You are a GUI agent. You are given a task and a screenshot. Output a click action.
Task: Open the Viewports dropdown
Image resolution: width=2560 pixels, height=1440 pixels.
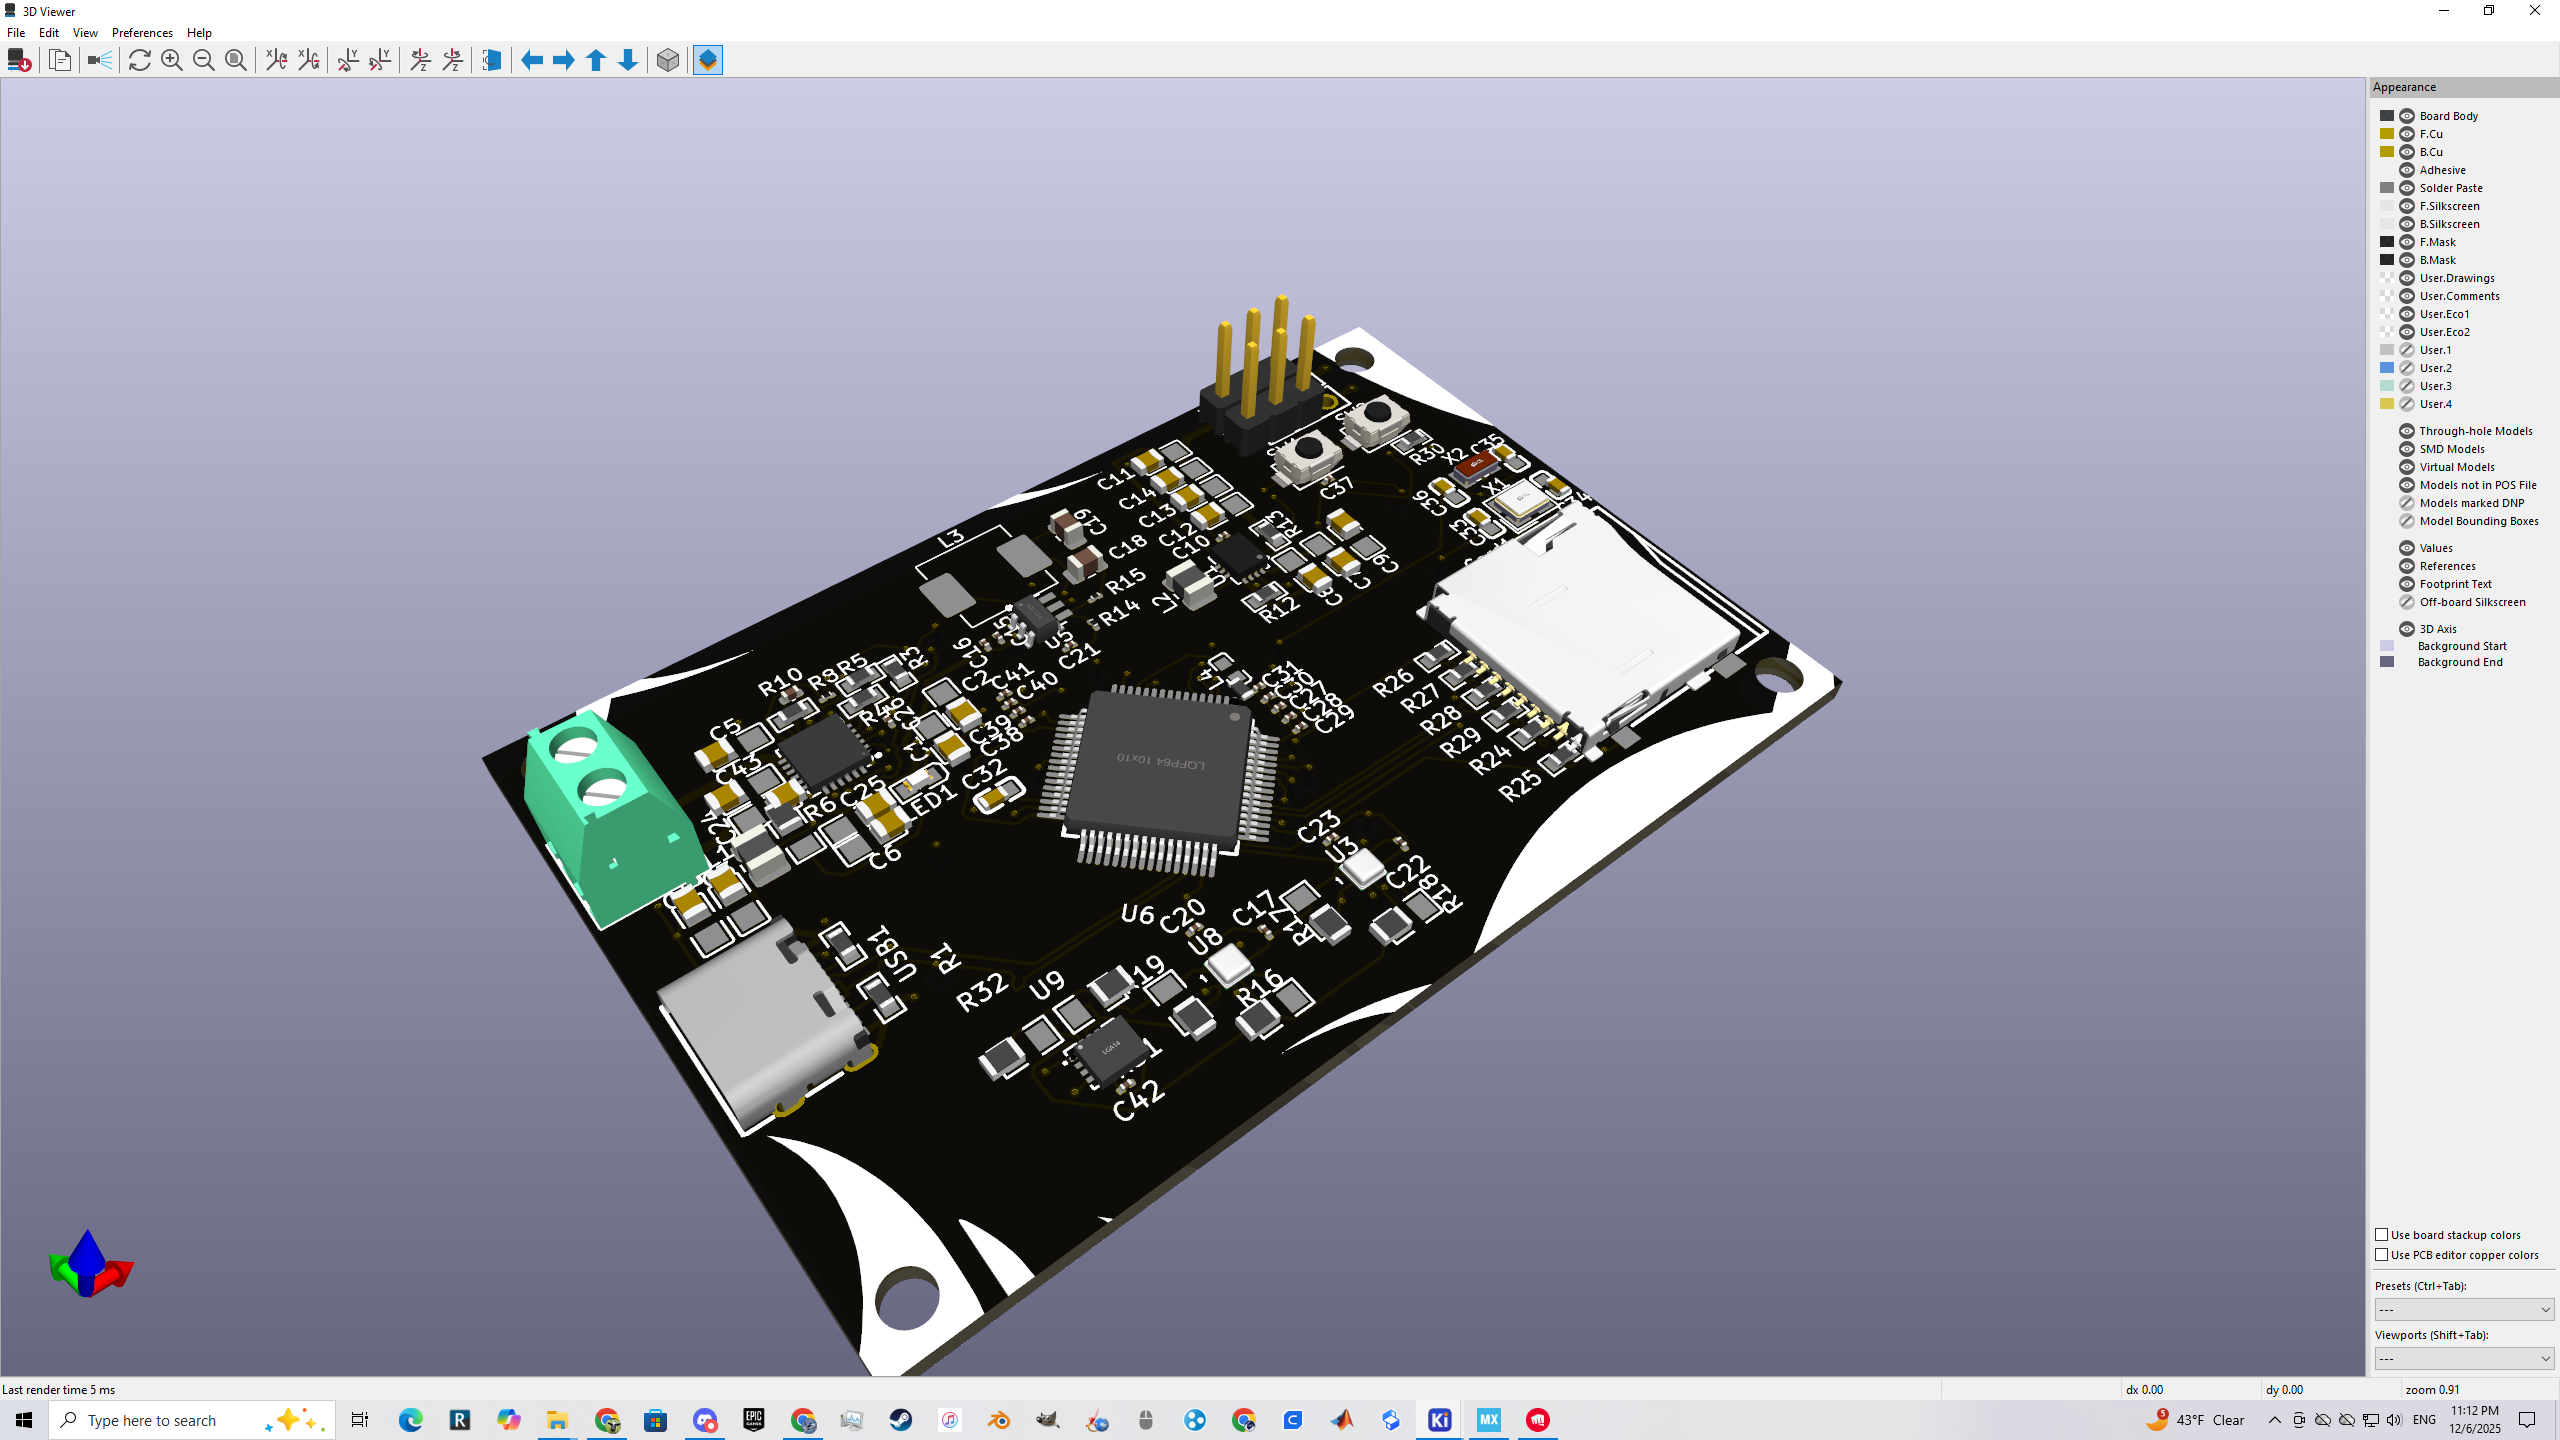(x=2464, y=1358)
